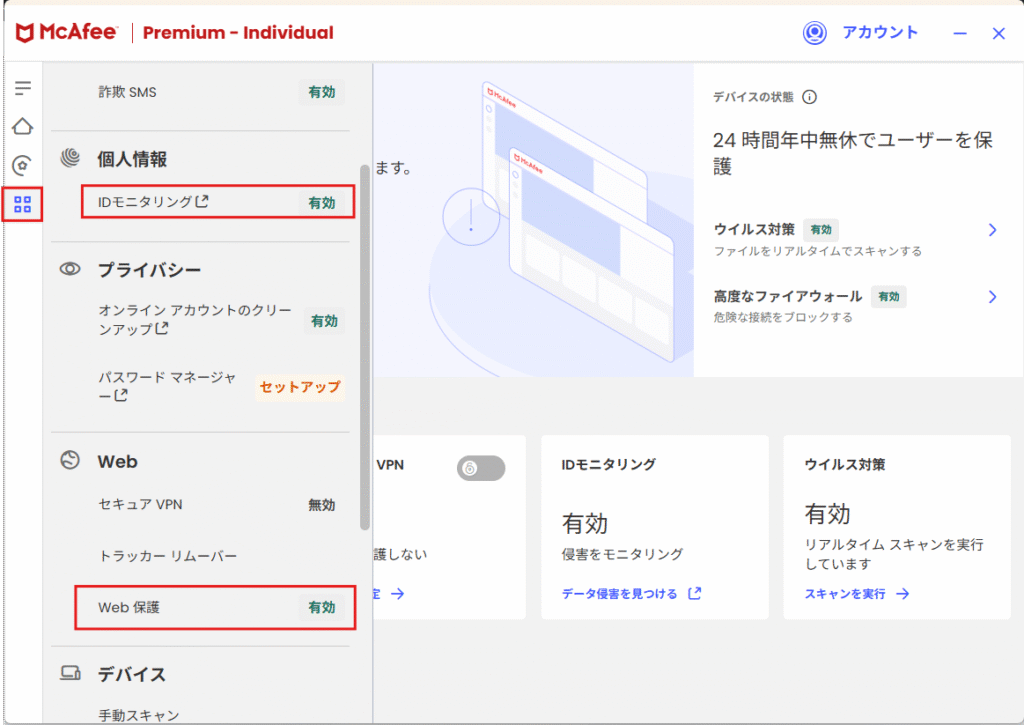Click the external link icon after オンライン アカウントのクリーンアップ
This screenshot has height=725, width=1024.
[x=161, y=329]
